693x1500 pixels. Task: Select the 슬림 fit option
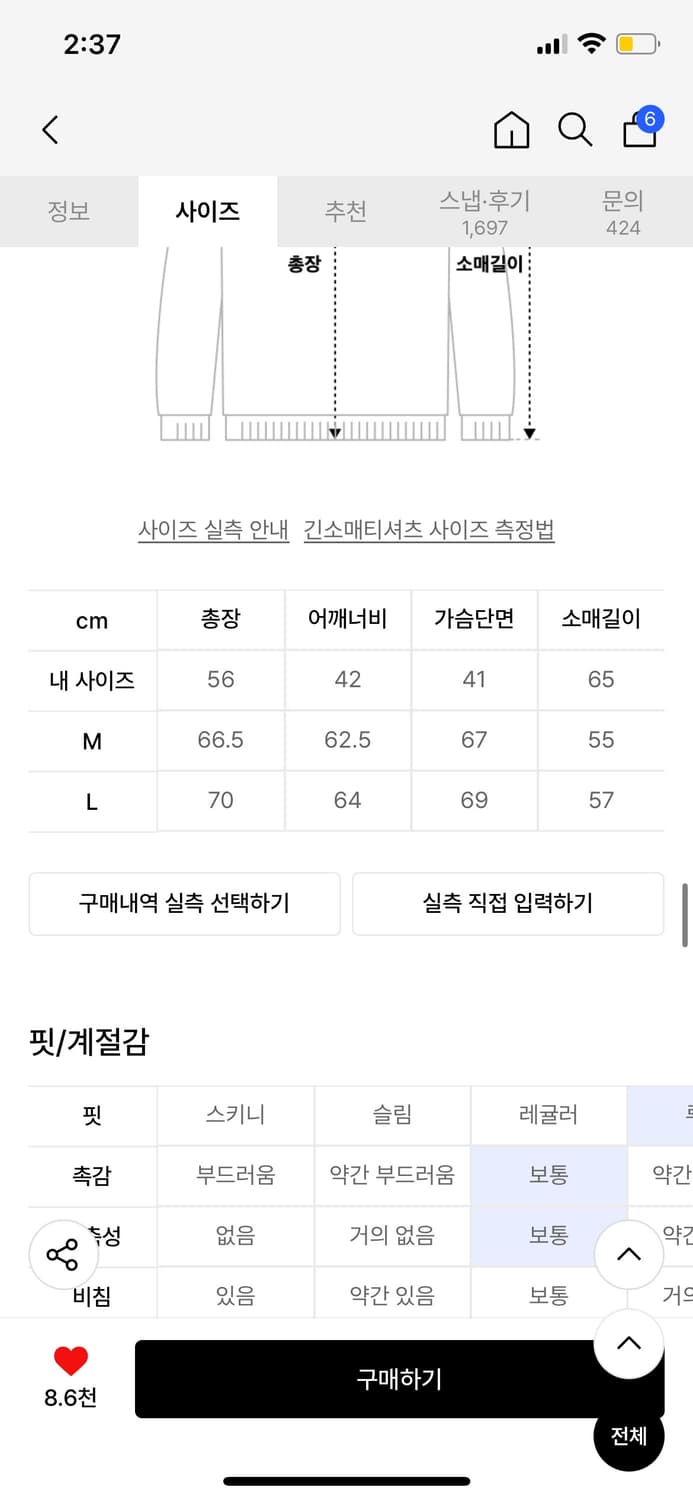point(392,1115)
